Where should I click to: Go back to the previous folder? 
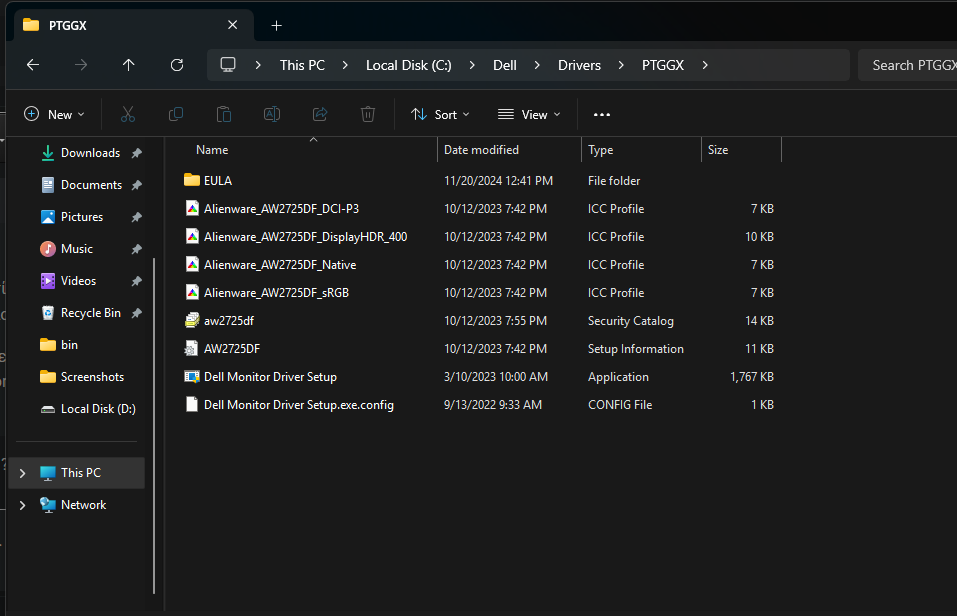click(33, 65)
